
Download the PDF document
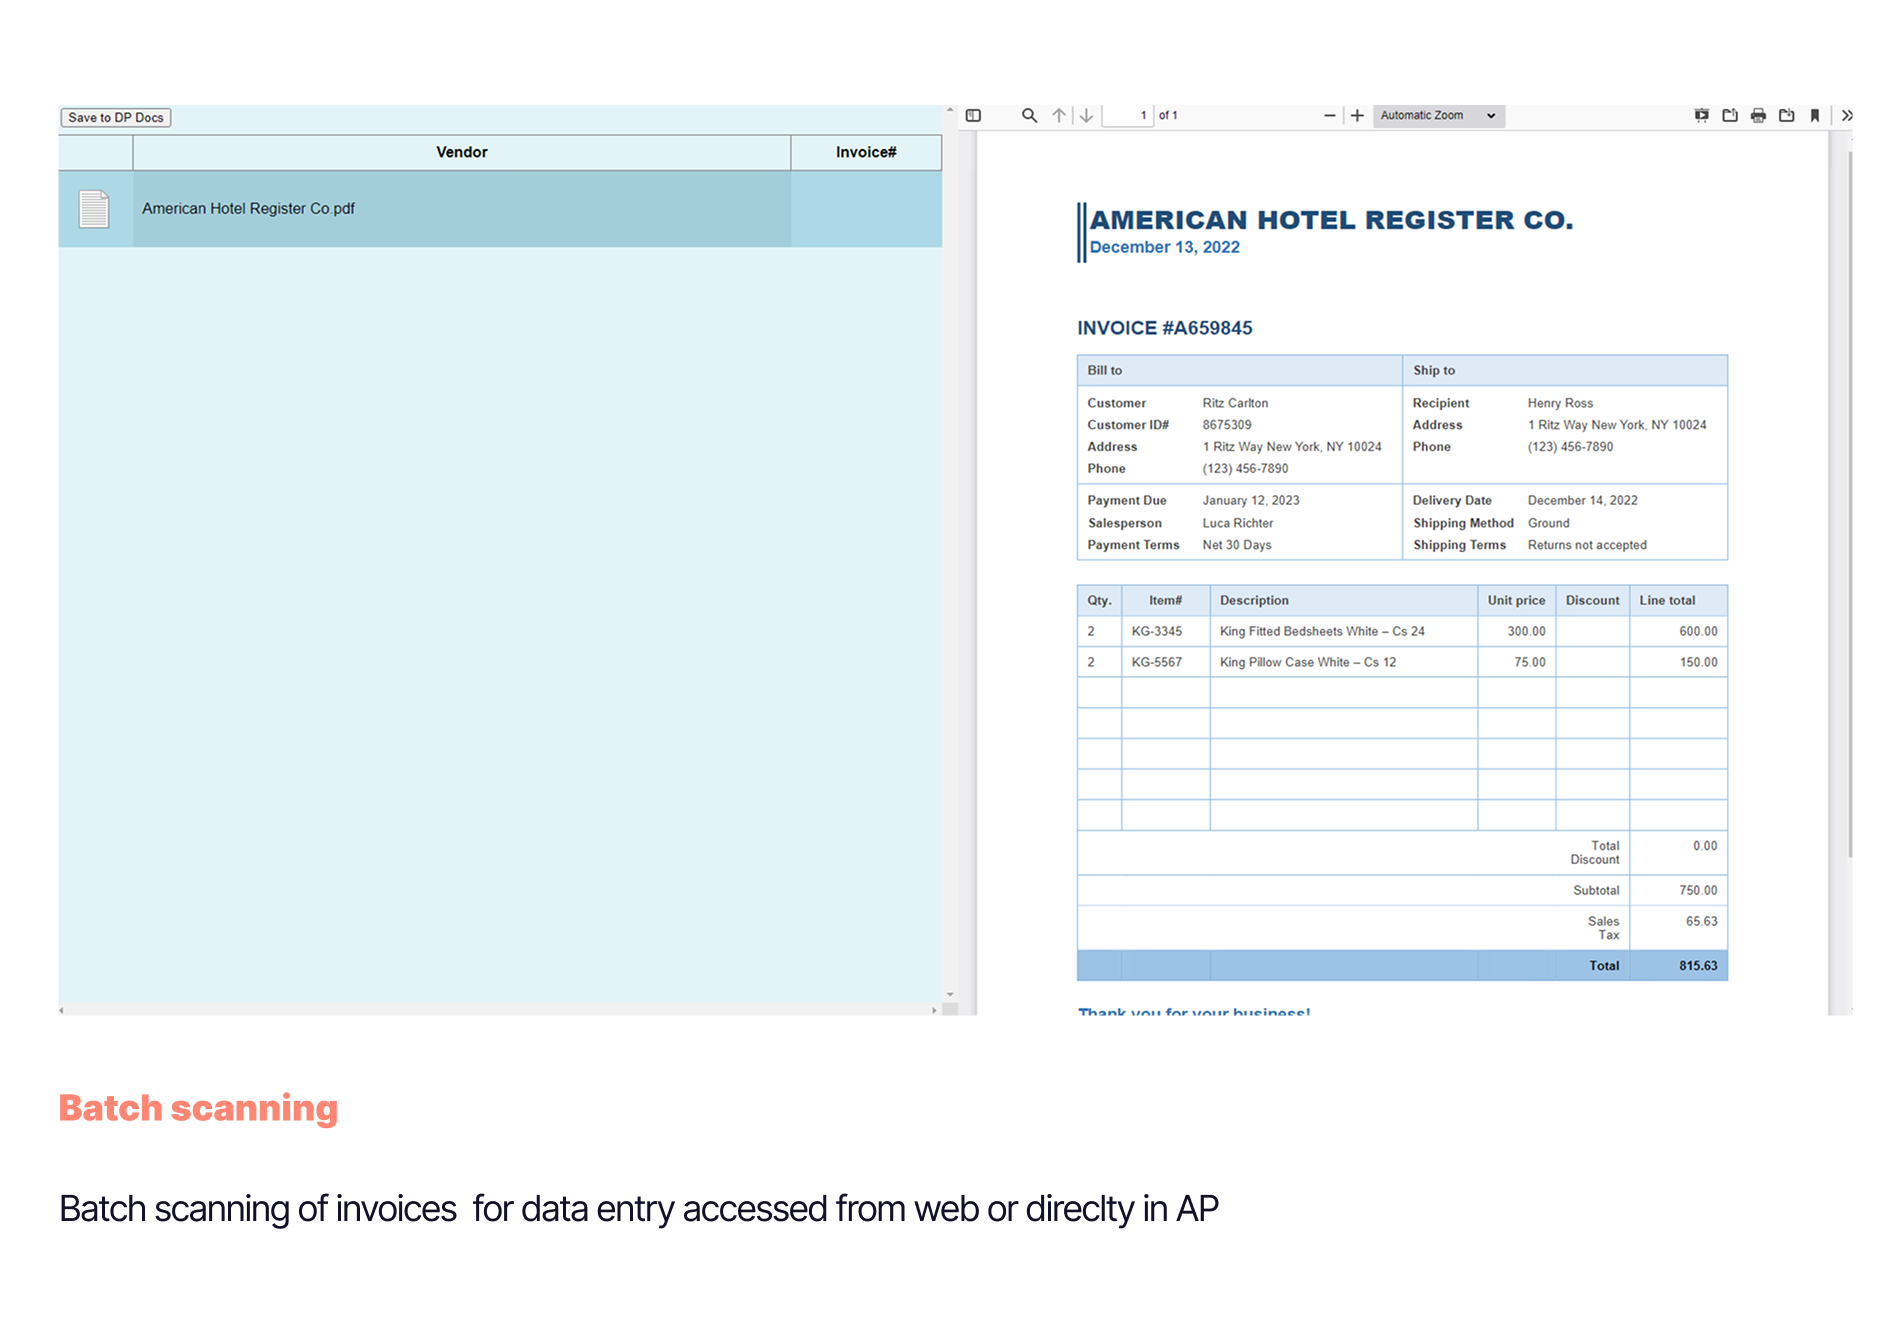pyautogui.click(x=1787, y=116)
